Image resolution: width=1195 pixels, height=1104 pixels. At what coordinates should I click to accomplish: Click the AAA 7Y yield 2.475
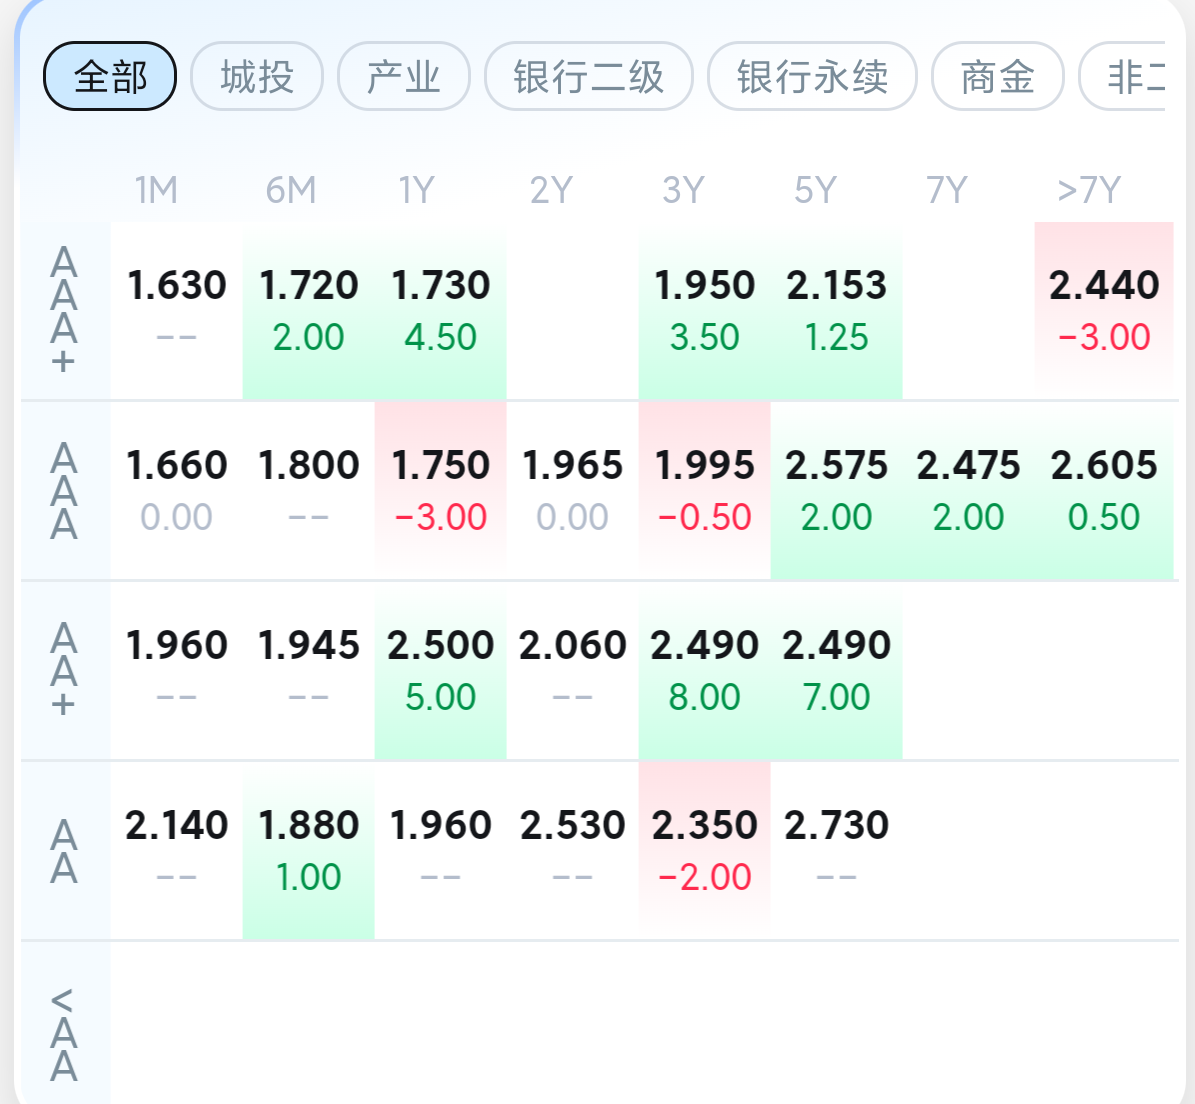tap(968, 490)
